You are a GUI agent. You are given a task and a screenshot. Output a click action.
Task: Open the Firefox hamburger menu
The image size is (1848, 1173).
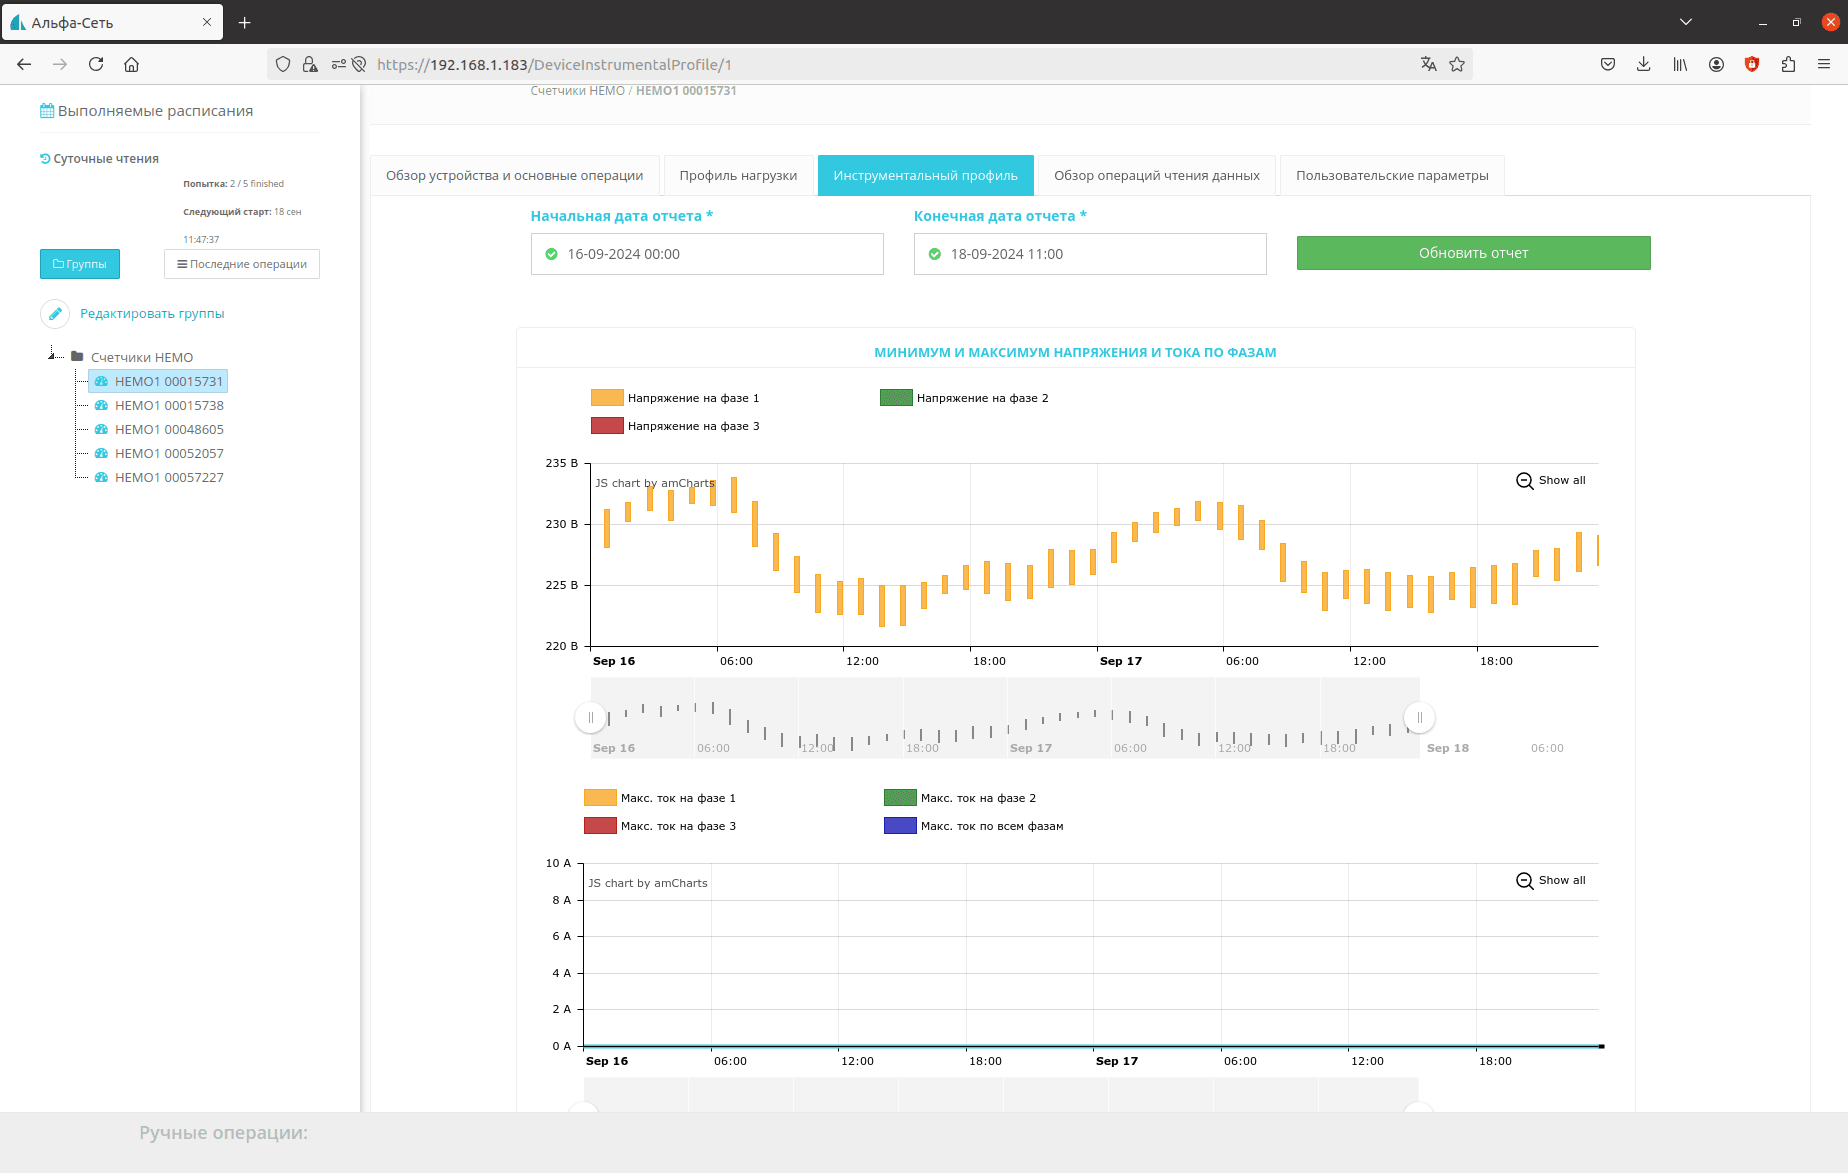1824,64
